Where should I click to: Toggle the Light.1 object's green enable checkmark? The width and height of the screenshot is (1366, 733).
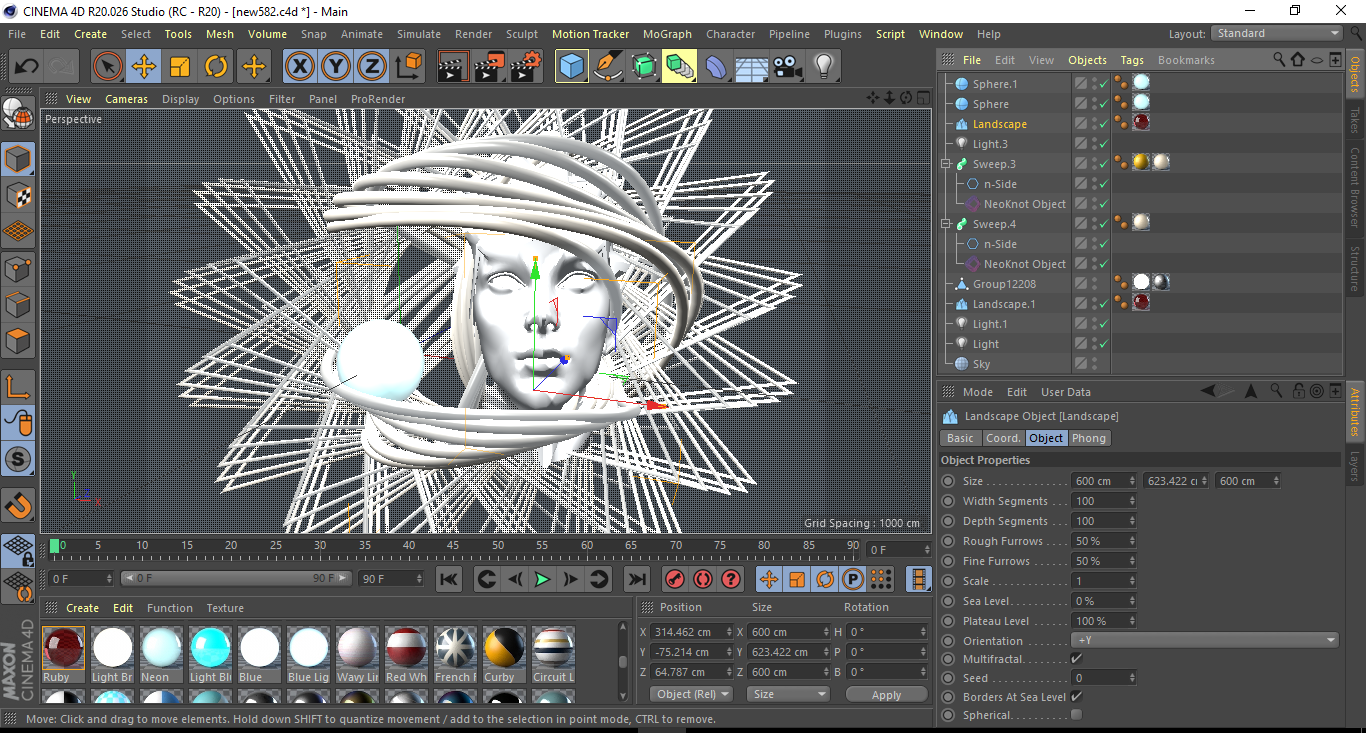click(1103, 324)
